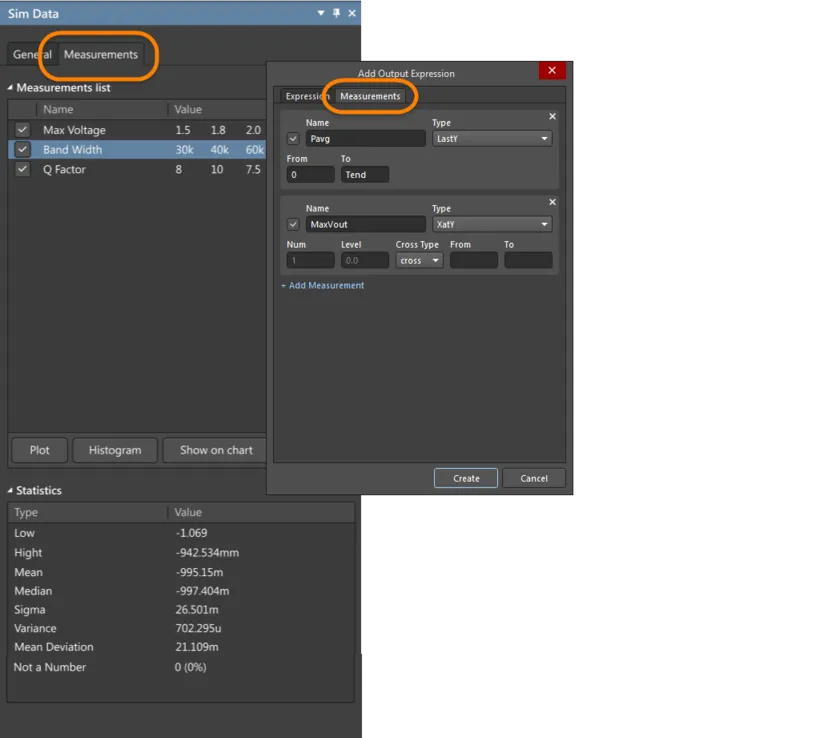Image resolution: width=840 pixels, height=738 pixels.
Task: Toggle the Max Voltage checkbox
Action: [x=22, y=130]
